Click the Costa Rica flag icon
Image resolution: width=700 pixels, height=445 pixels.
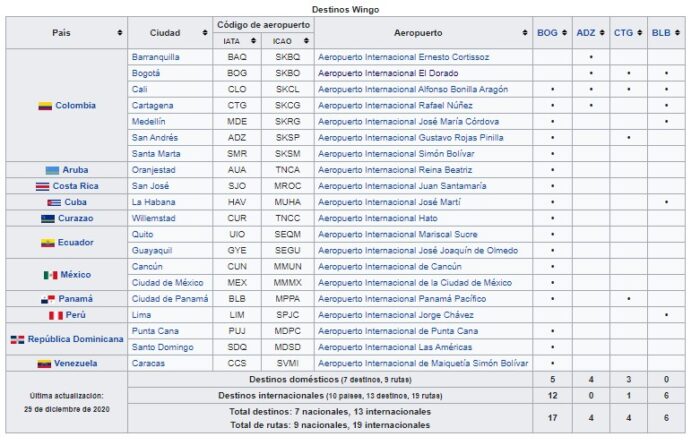click(42, 186)
